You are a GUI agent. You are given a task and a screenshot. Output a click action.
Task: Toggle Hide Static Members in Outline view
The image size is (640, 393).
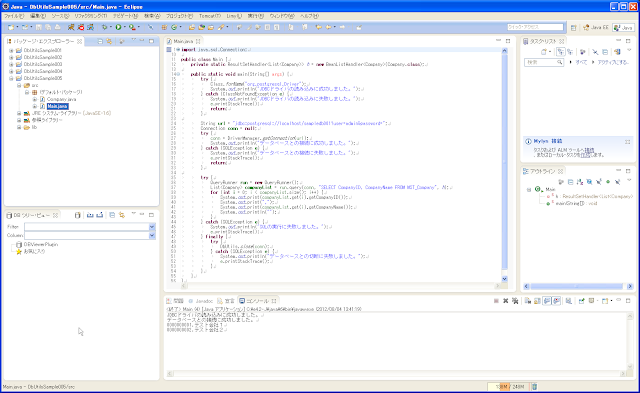(599, 182)
